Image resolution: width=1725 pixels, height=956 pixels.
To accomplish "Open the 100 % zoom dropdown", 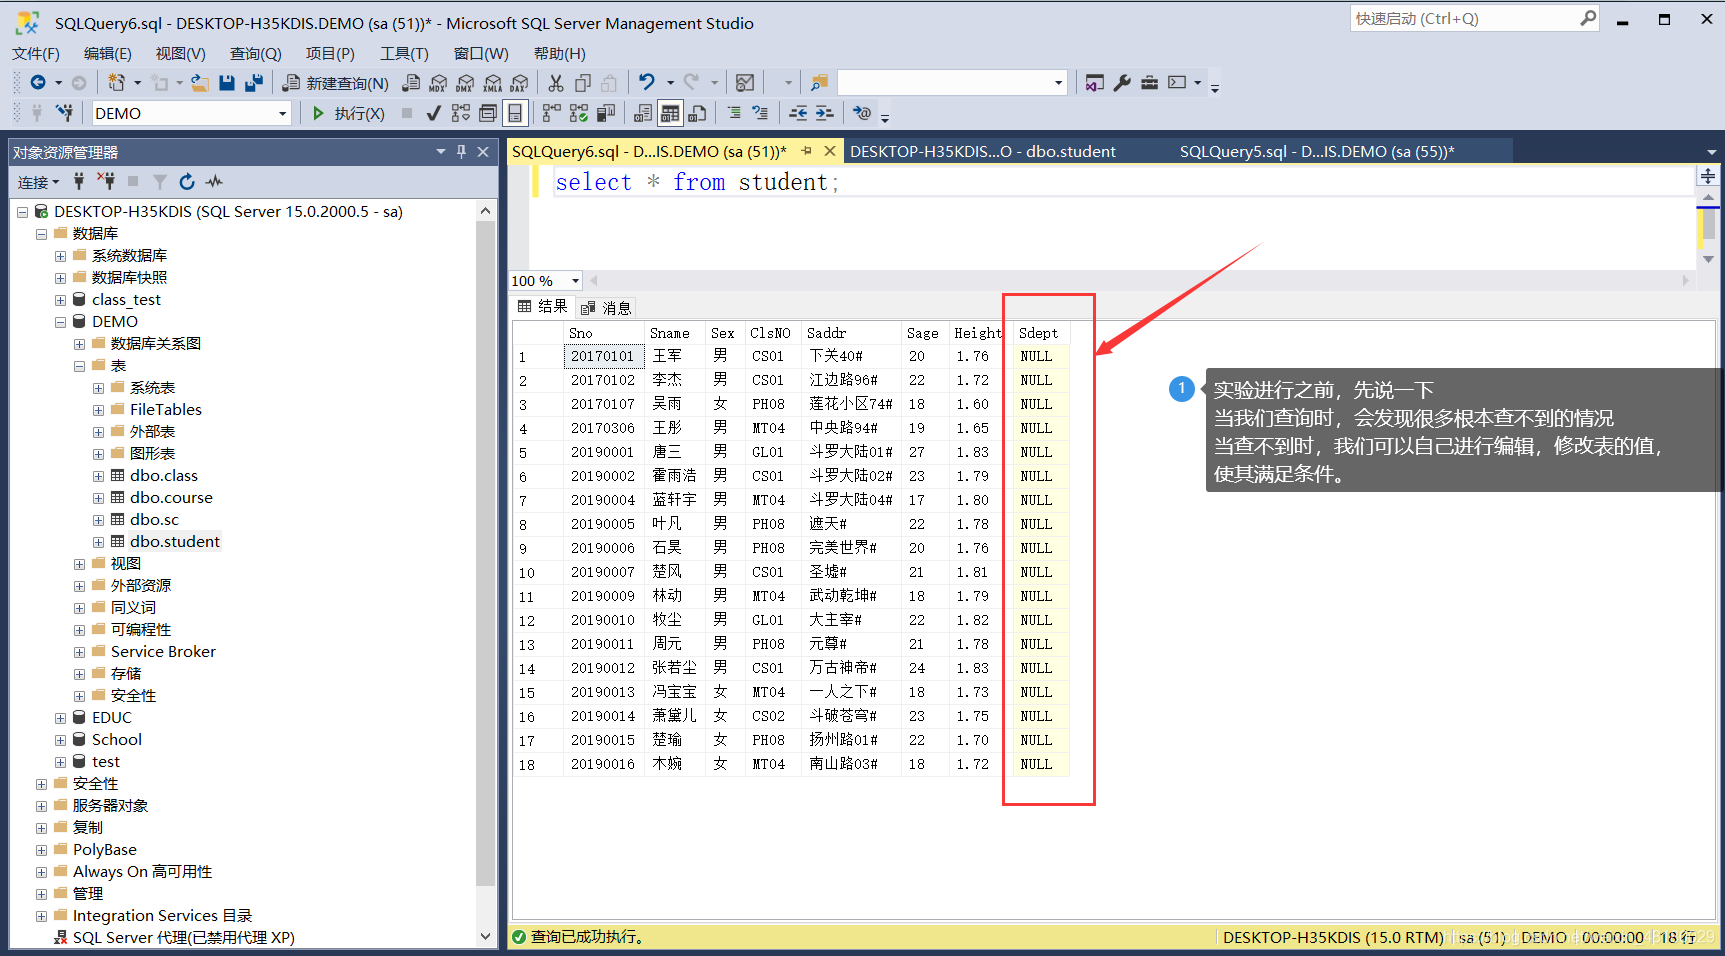I will [575, 281].
